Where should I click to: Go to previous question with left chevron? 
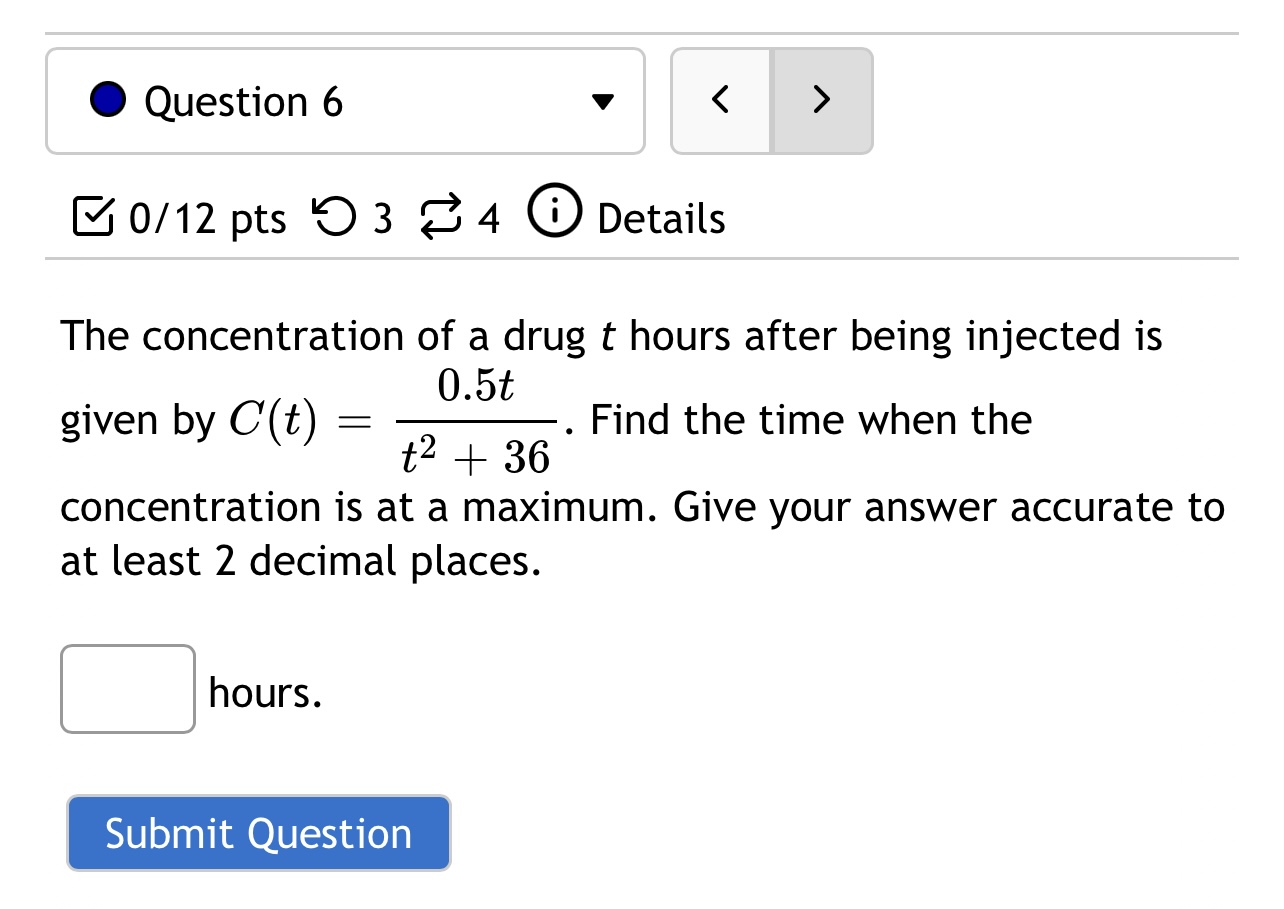(x=721, y=100)
